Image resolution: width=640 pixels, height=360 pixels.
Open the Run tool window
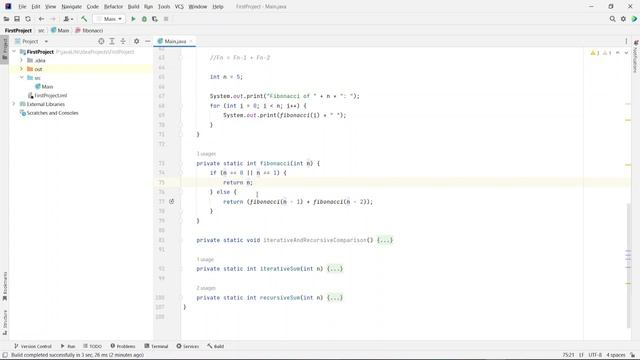pyautogui.click(x=68, y=346)
